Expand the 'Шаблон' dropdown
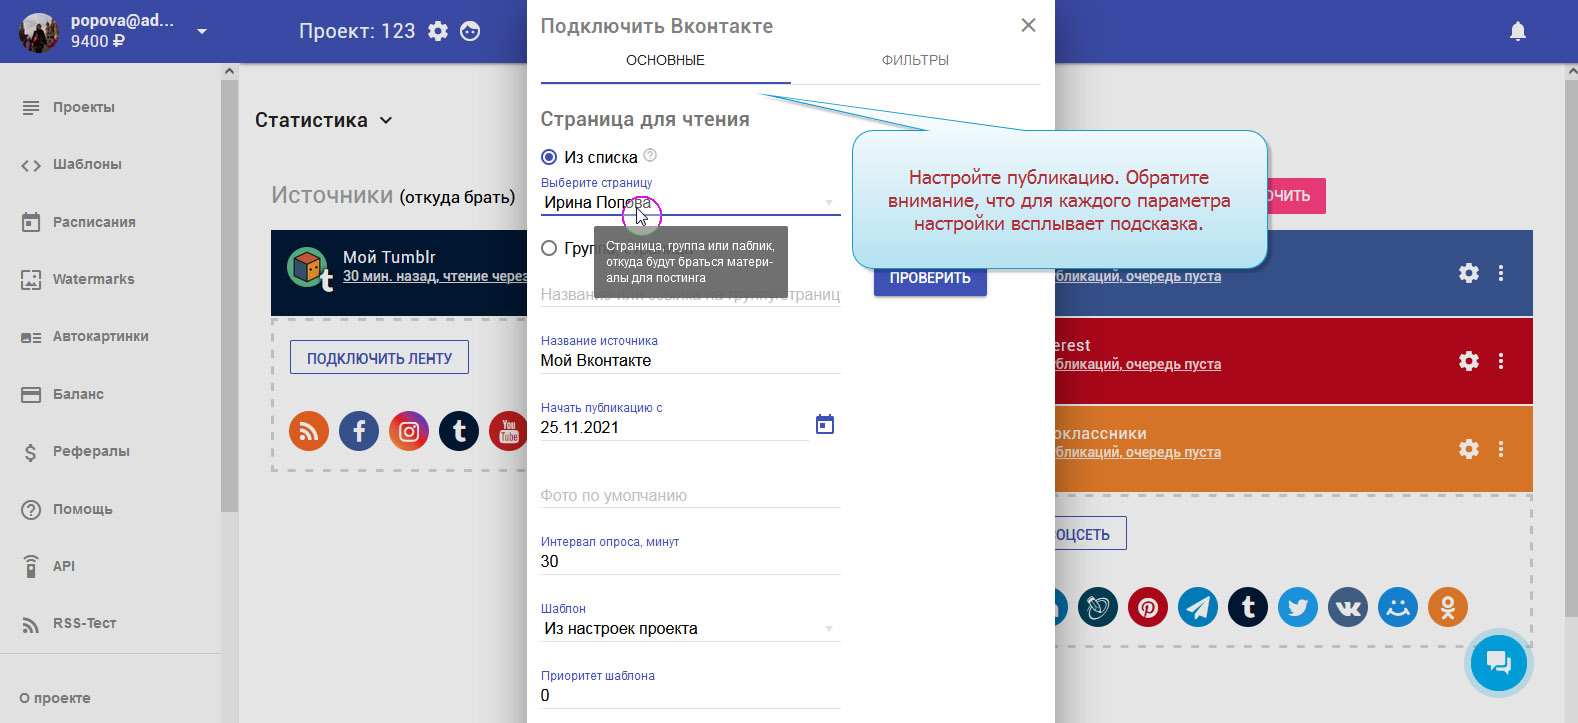 coord(690,629)
